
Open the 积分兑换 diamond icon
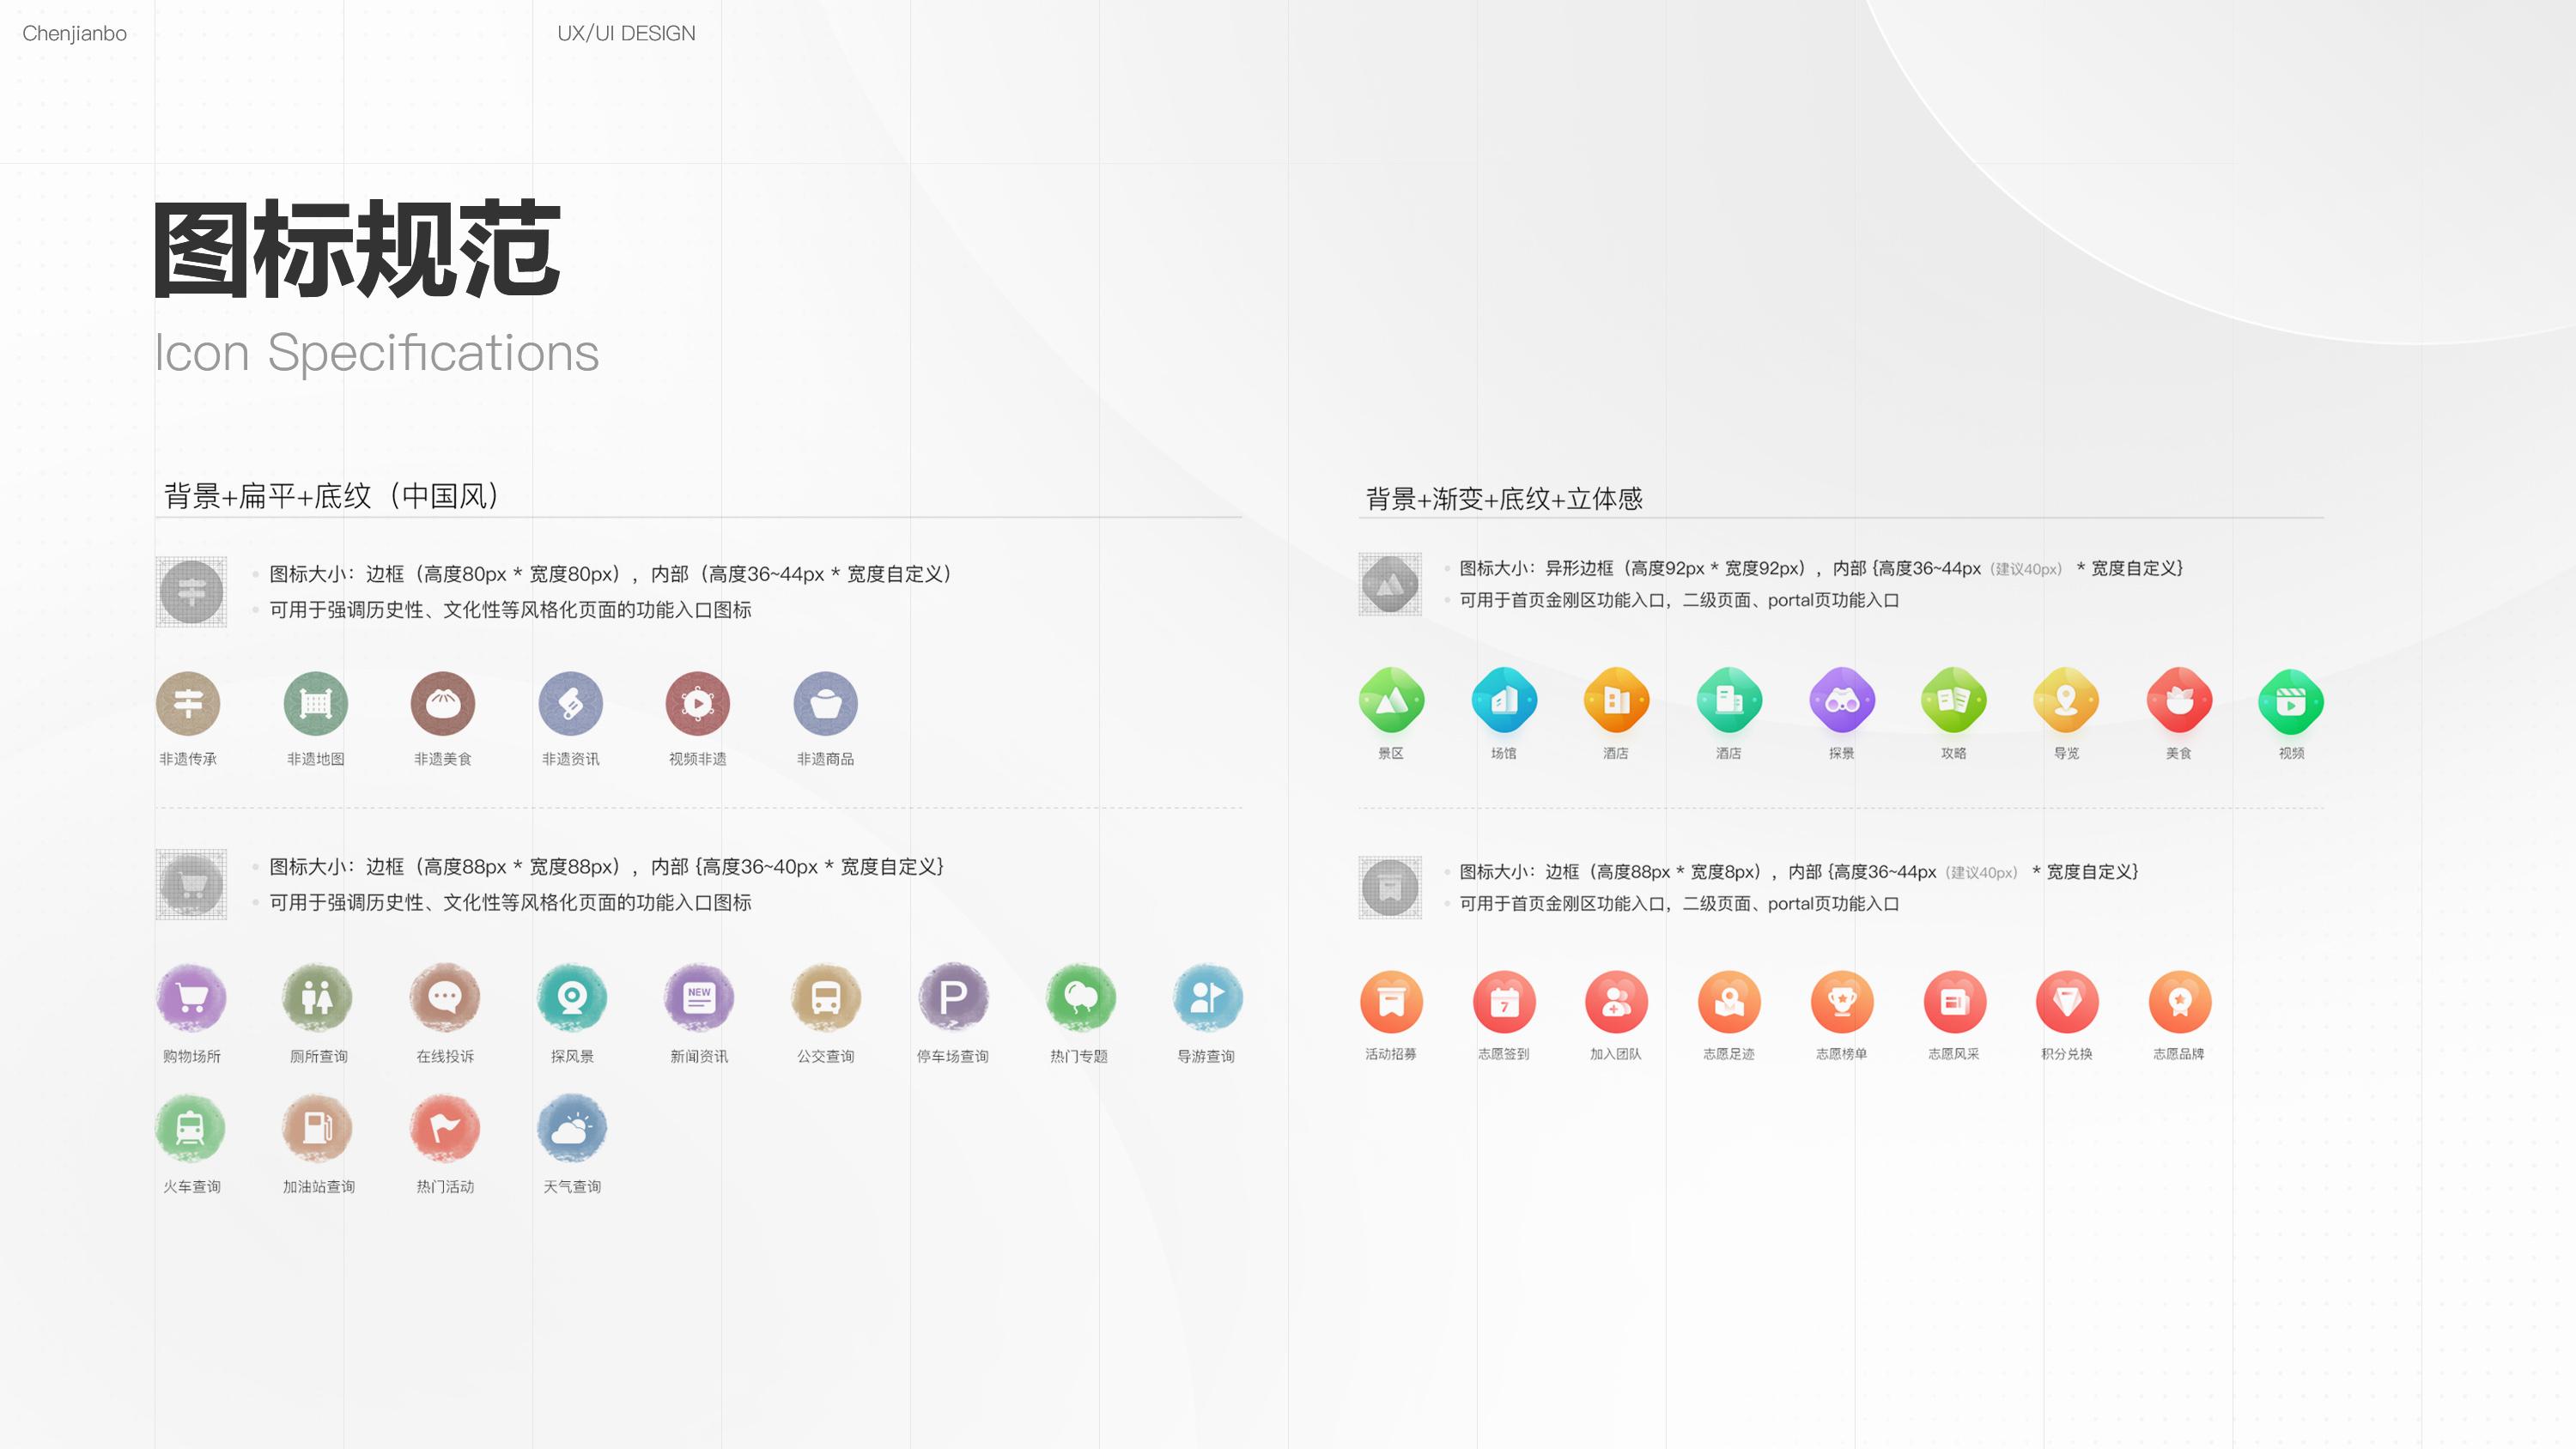click(2067, 1001)
